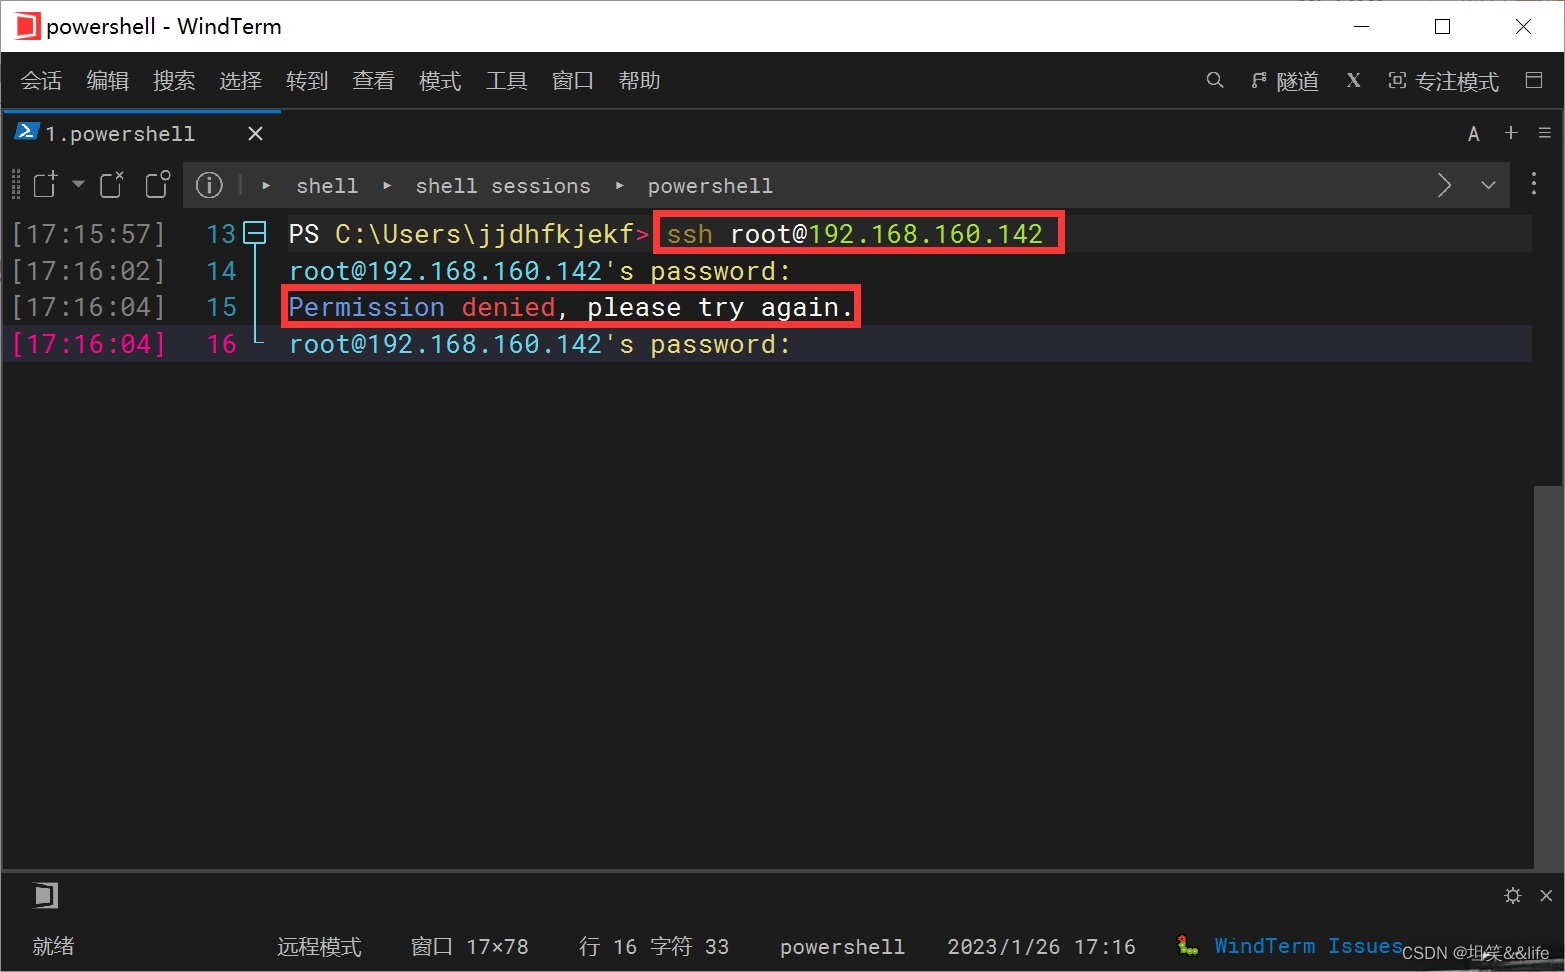The image size is (1565, 972).
Task: Open the 搜索 menu
Action: click(x=174, y=81)
